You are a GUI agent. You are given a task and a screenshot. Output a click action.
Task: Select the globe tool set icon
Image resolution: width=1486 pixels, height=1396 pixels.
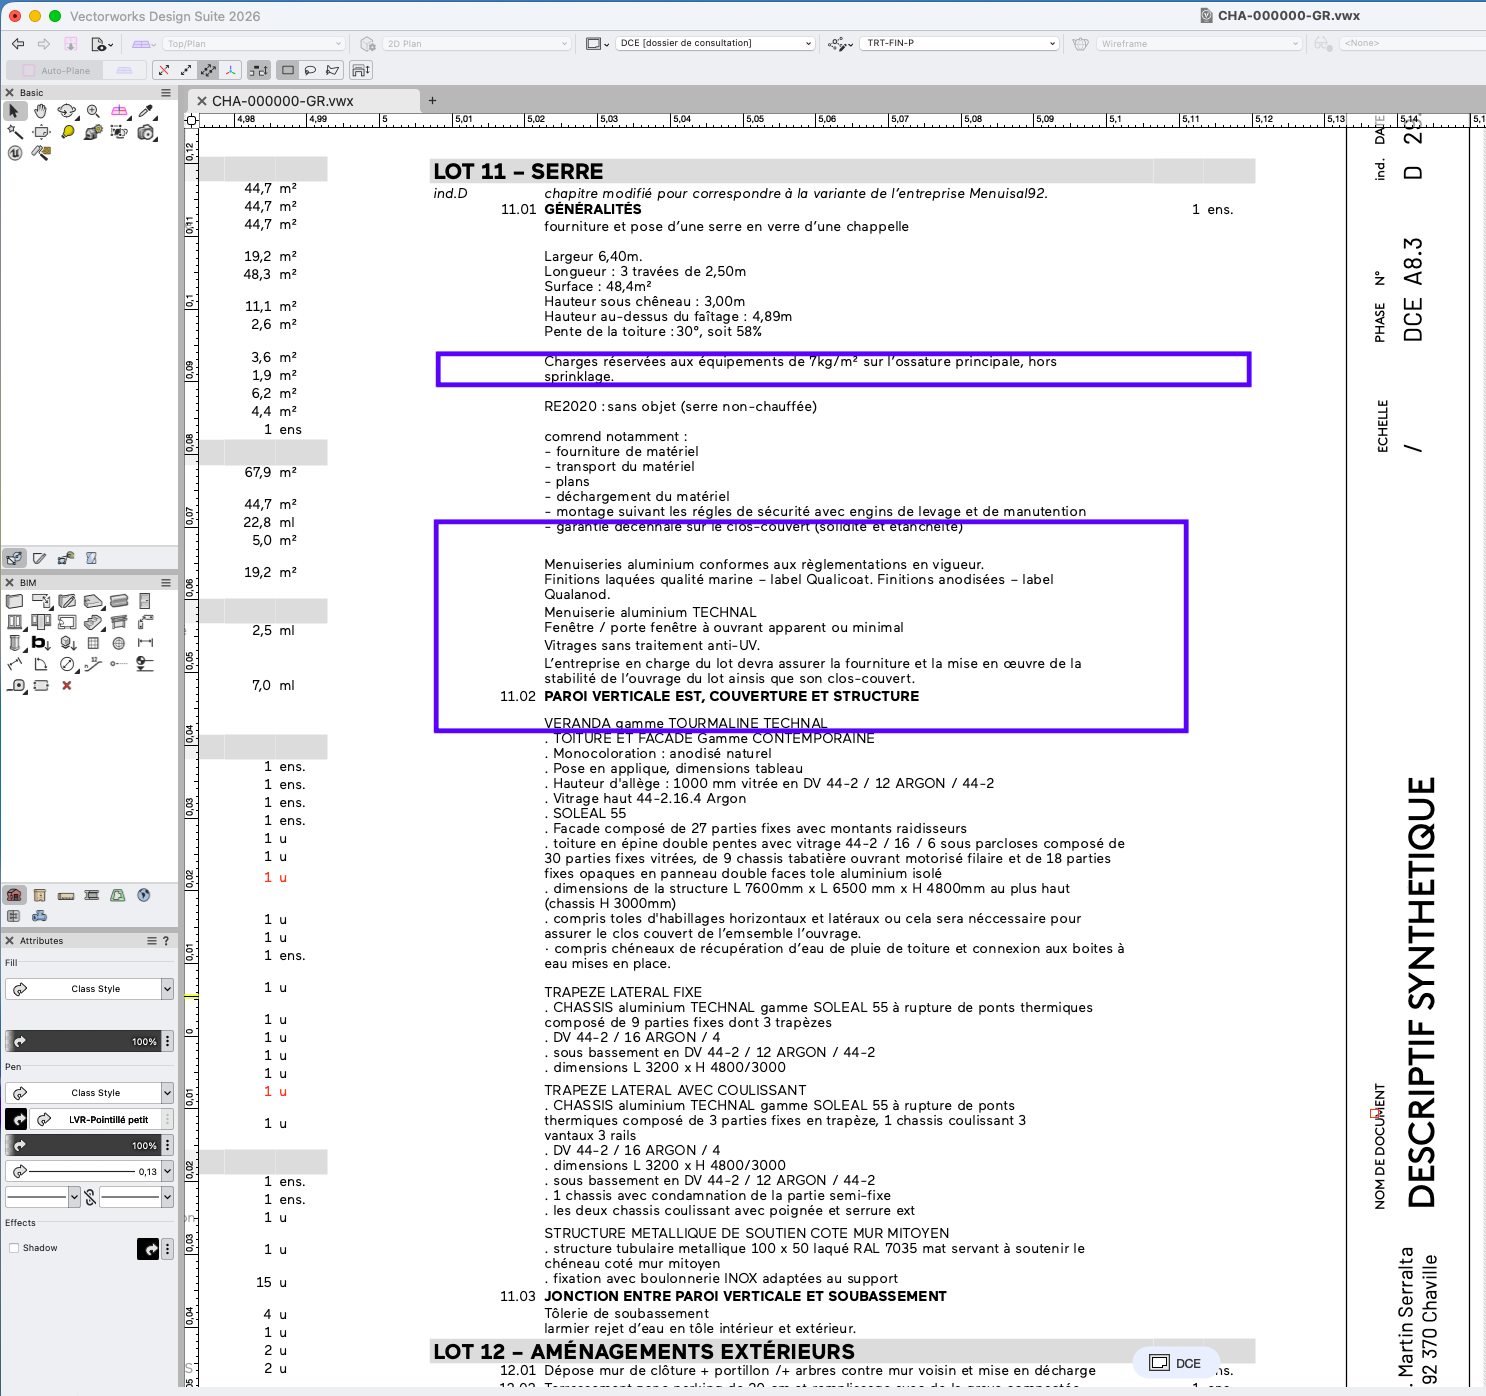(144, 895)
